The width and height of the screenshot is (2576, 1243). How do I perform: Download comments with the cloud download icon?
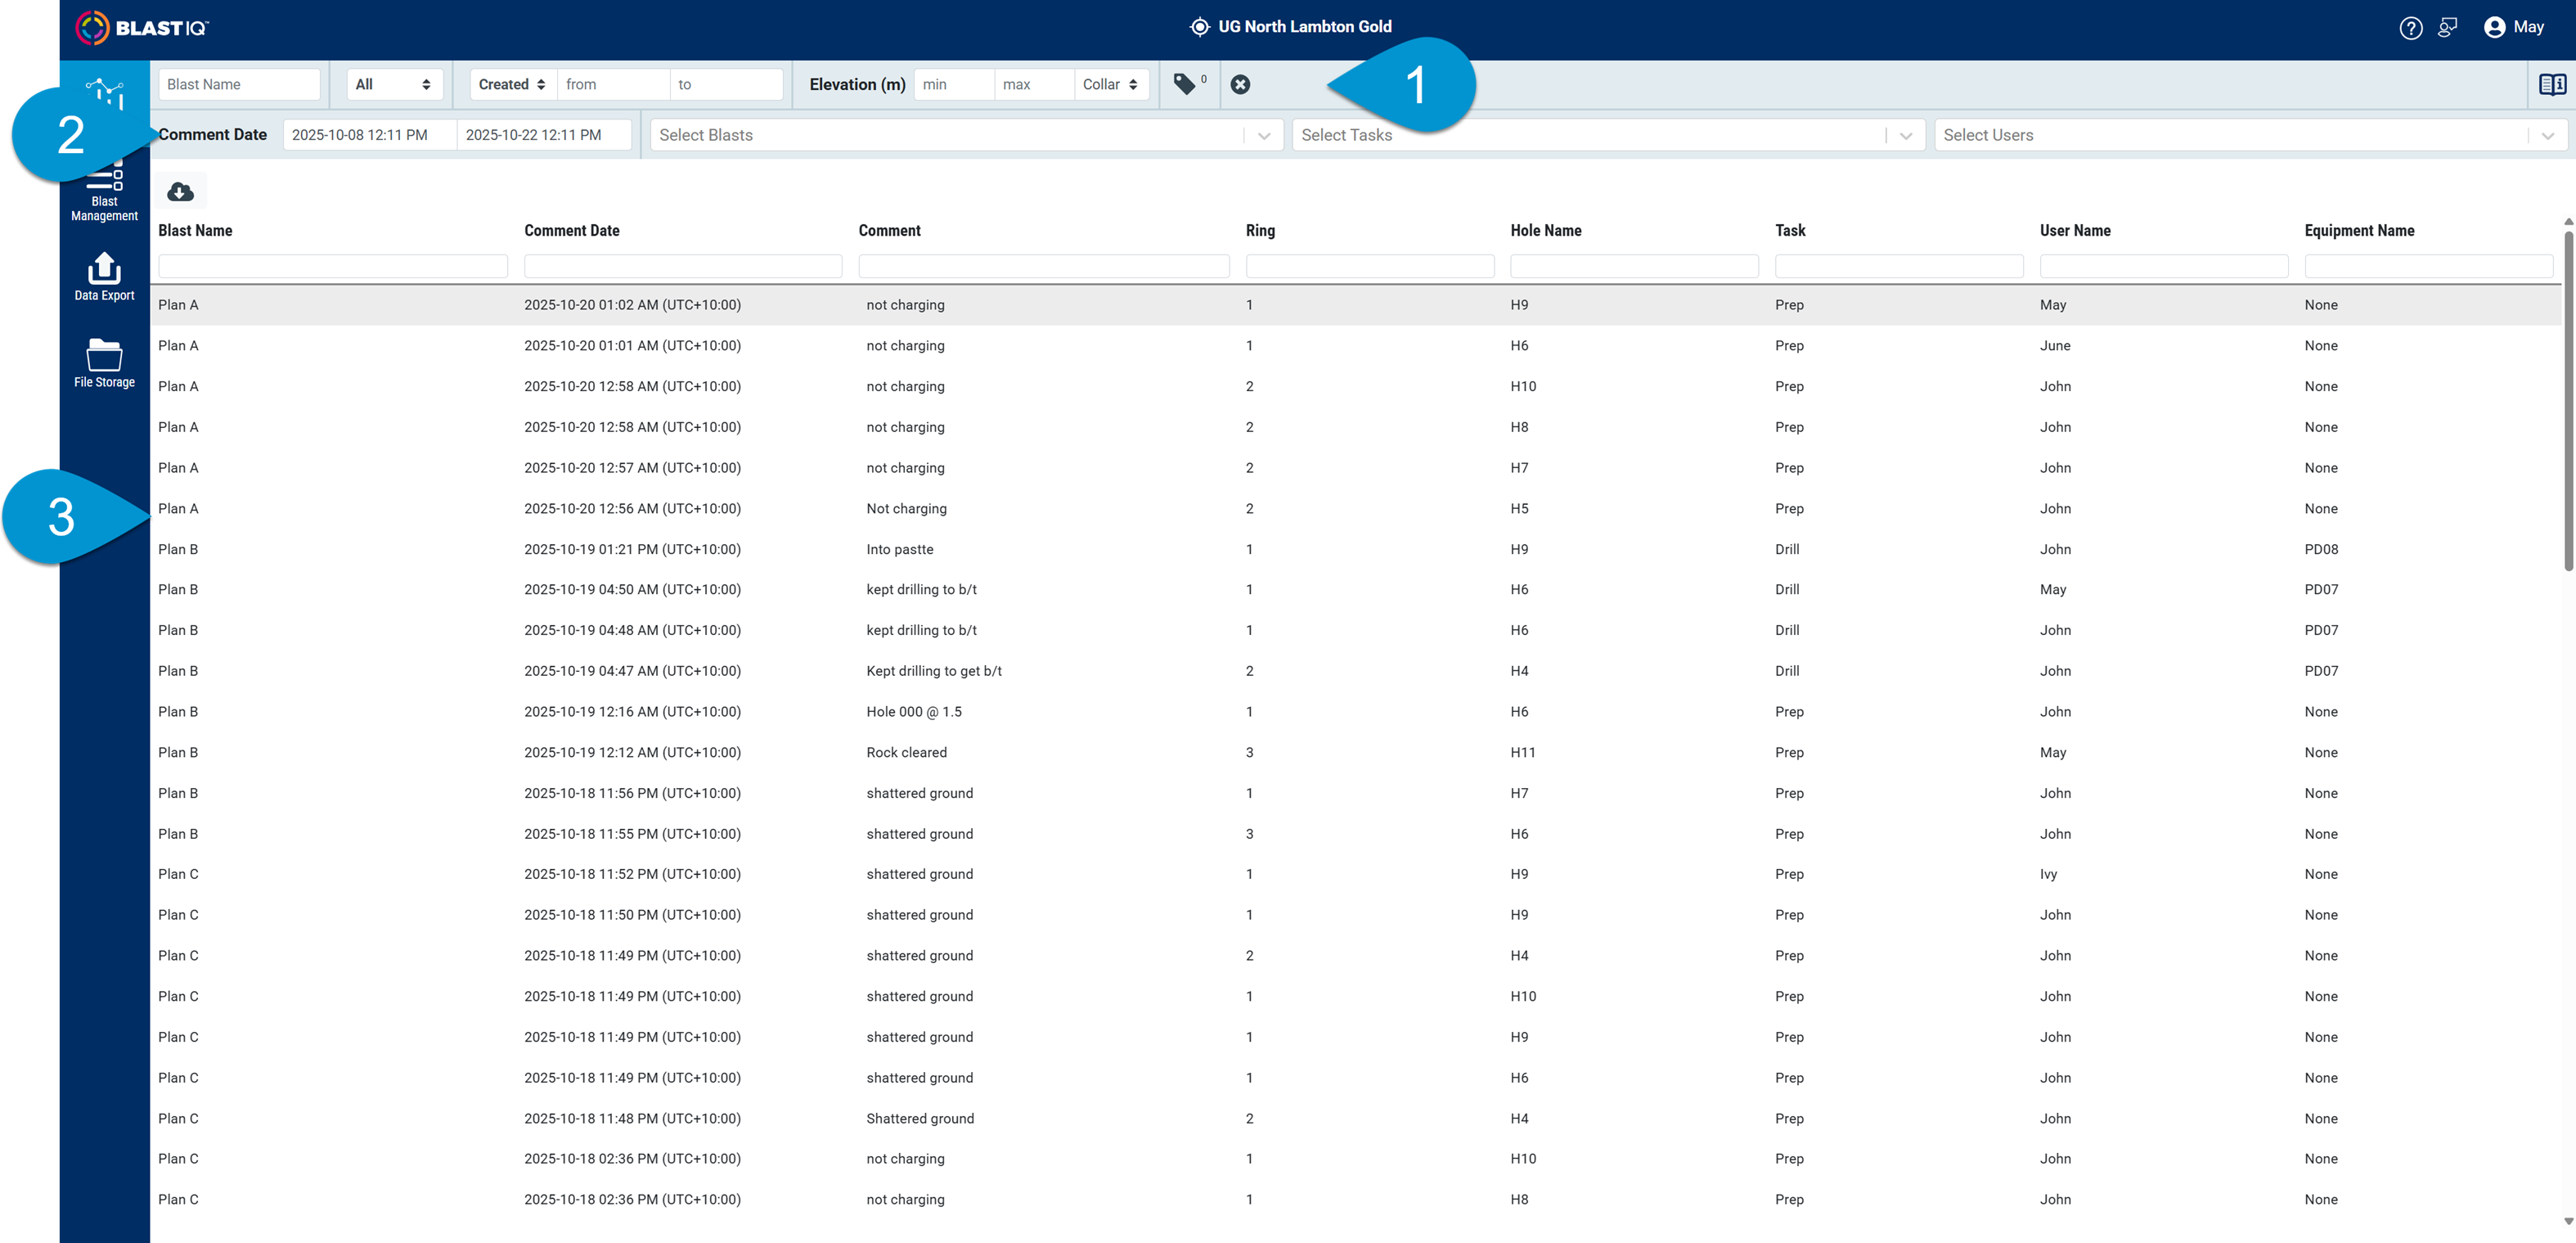tap(180, 191)
